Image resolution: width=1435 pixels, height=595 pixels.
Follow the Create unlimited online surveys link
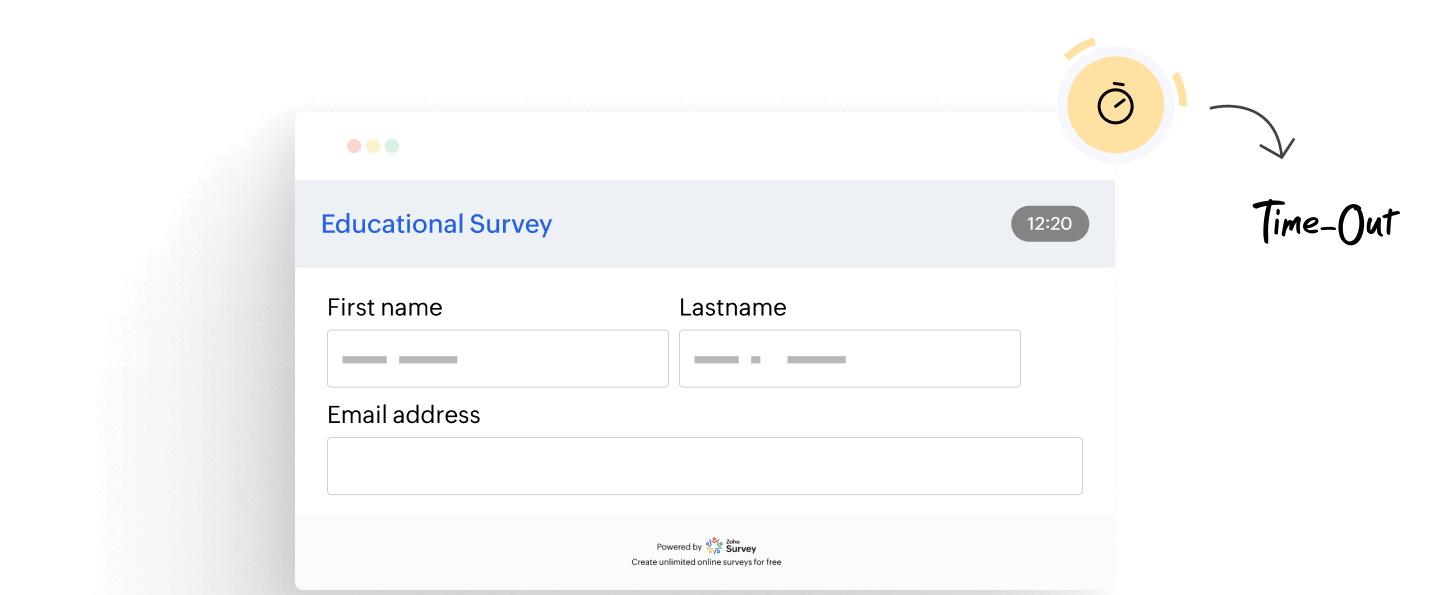coord(705,562)
